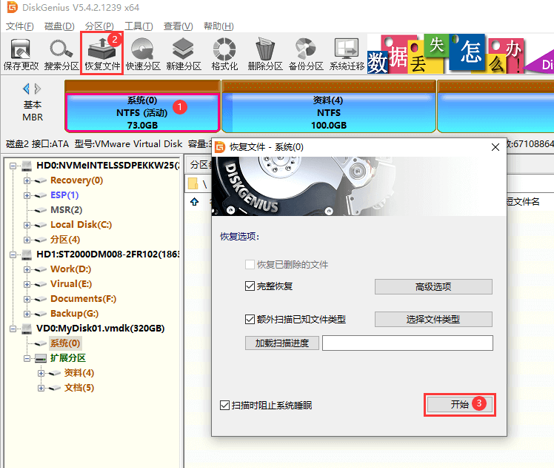Expand the Recovery(0) partition tree node

(x=27, y=181)
